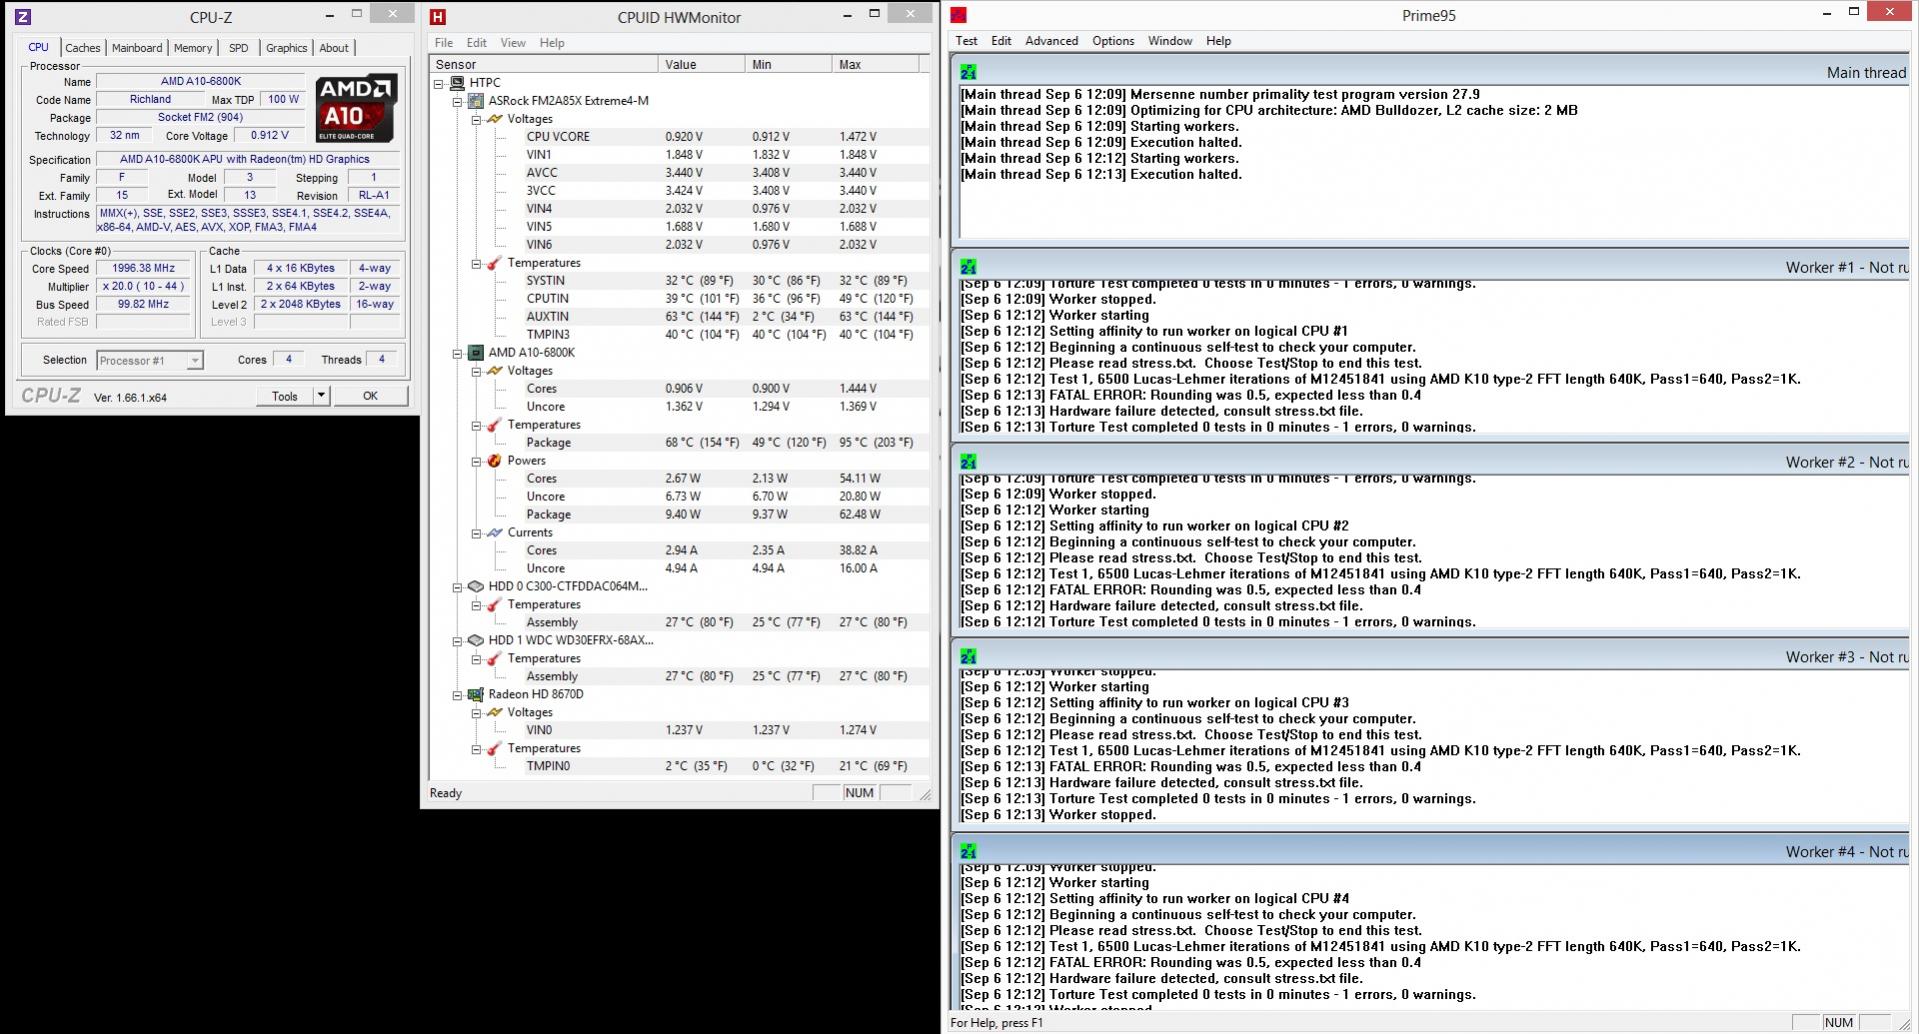Click the Radeon HD 8670D graphics card icon
Viewport: 1919px width, 1034px height.
click(476, 695)
